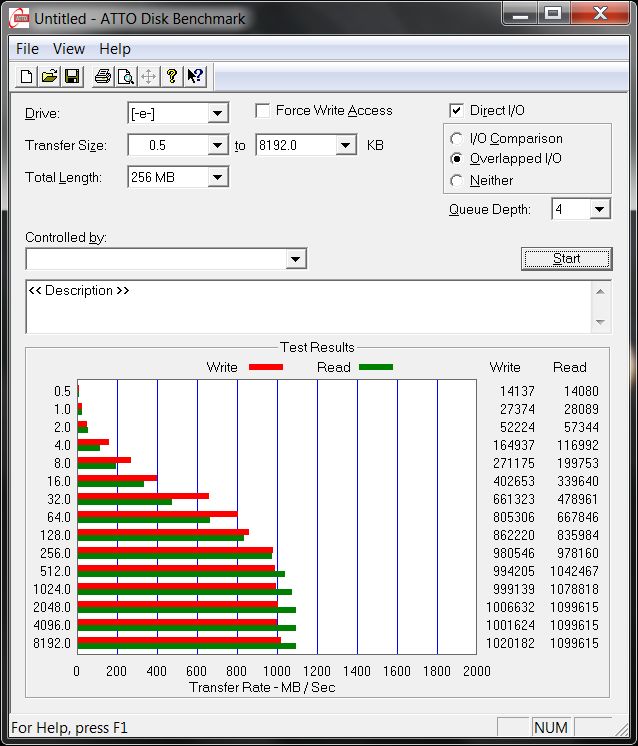Click Write value 14137 for 0.5 KB
Screen dimensions: 638x746
tap(517, 391)
